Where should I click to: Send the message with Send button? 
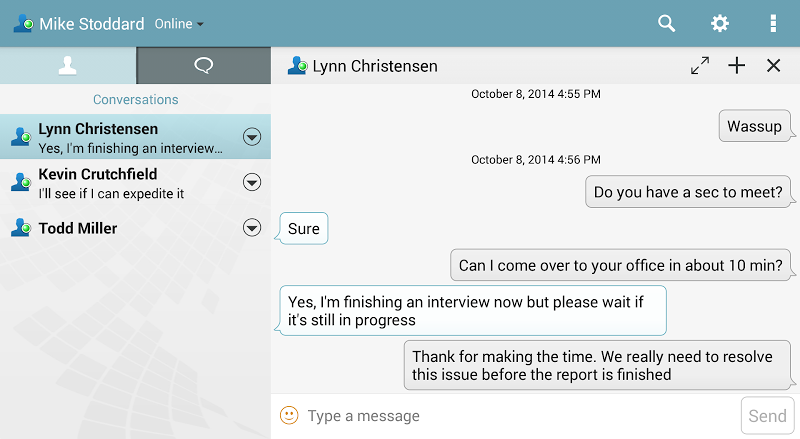click(767, 416)
